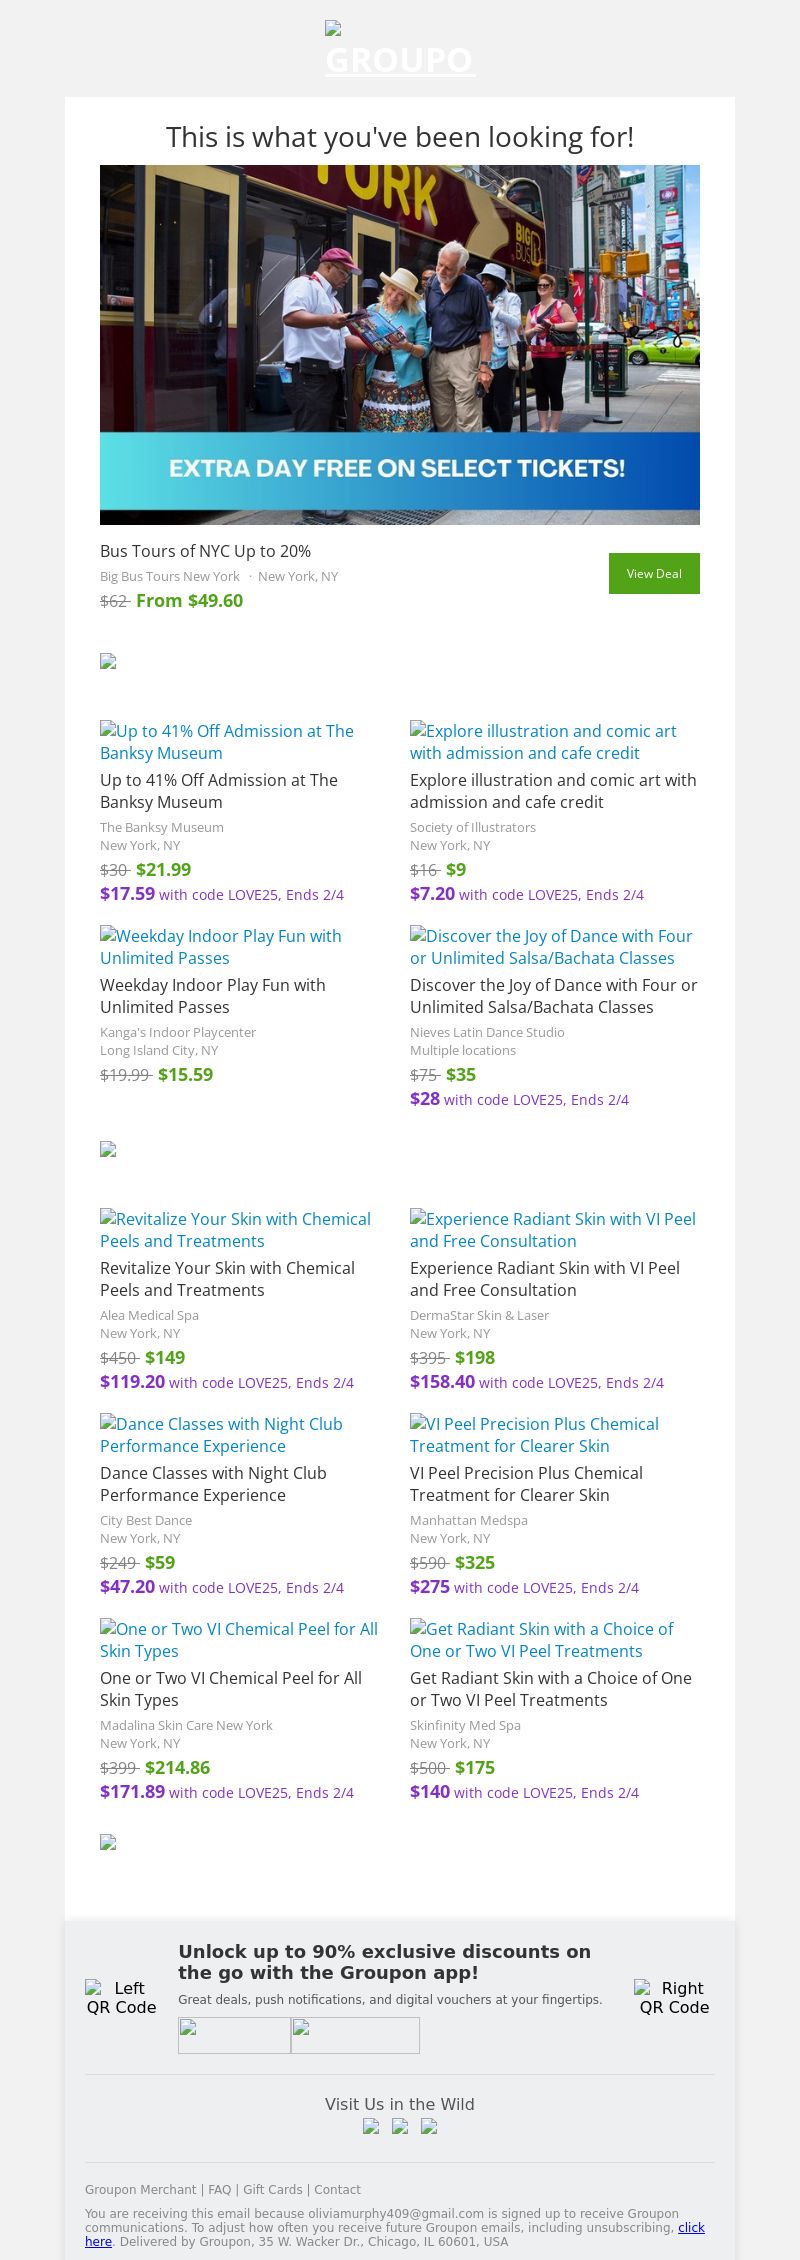Image resolution: width=800 pixels, height=2260 pixels.
Task: Click the Contact footer link
Action: pyautogui.click(x=337, y=2190)
